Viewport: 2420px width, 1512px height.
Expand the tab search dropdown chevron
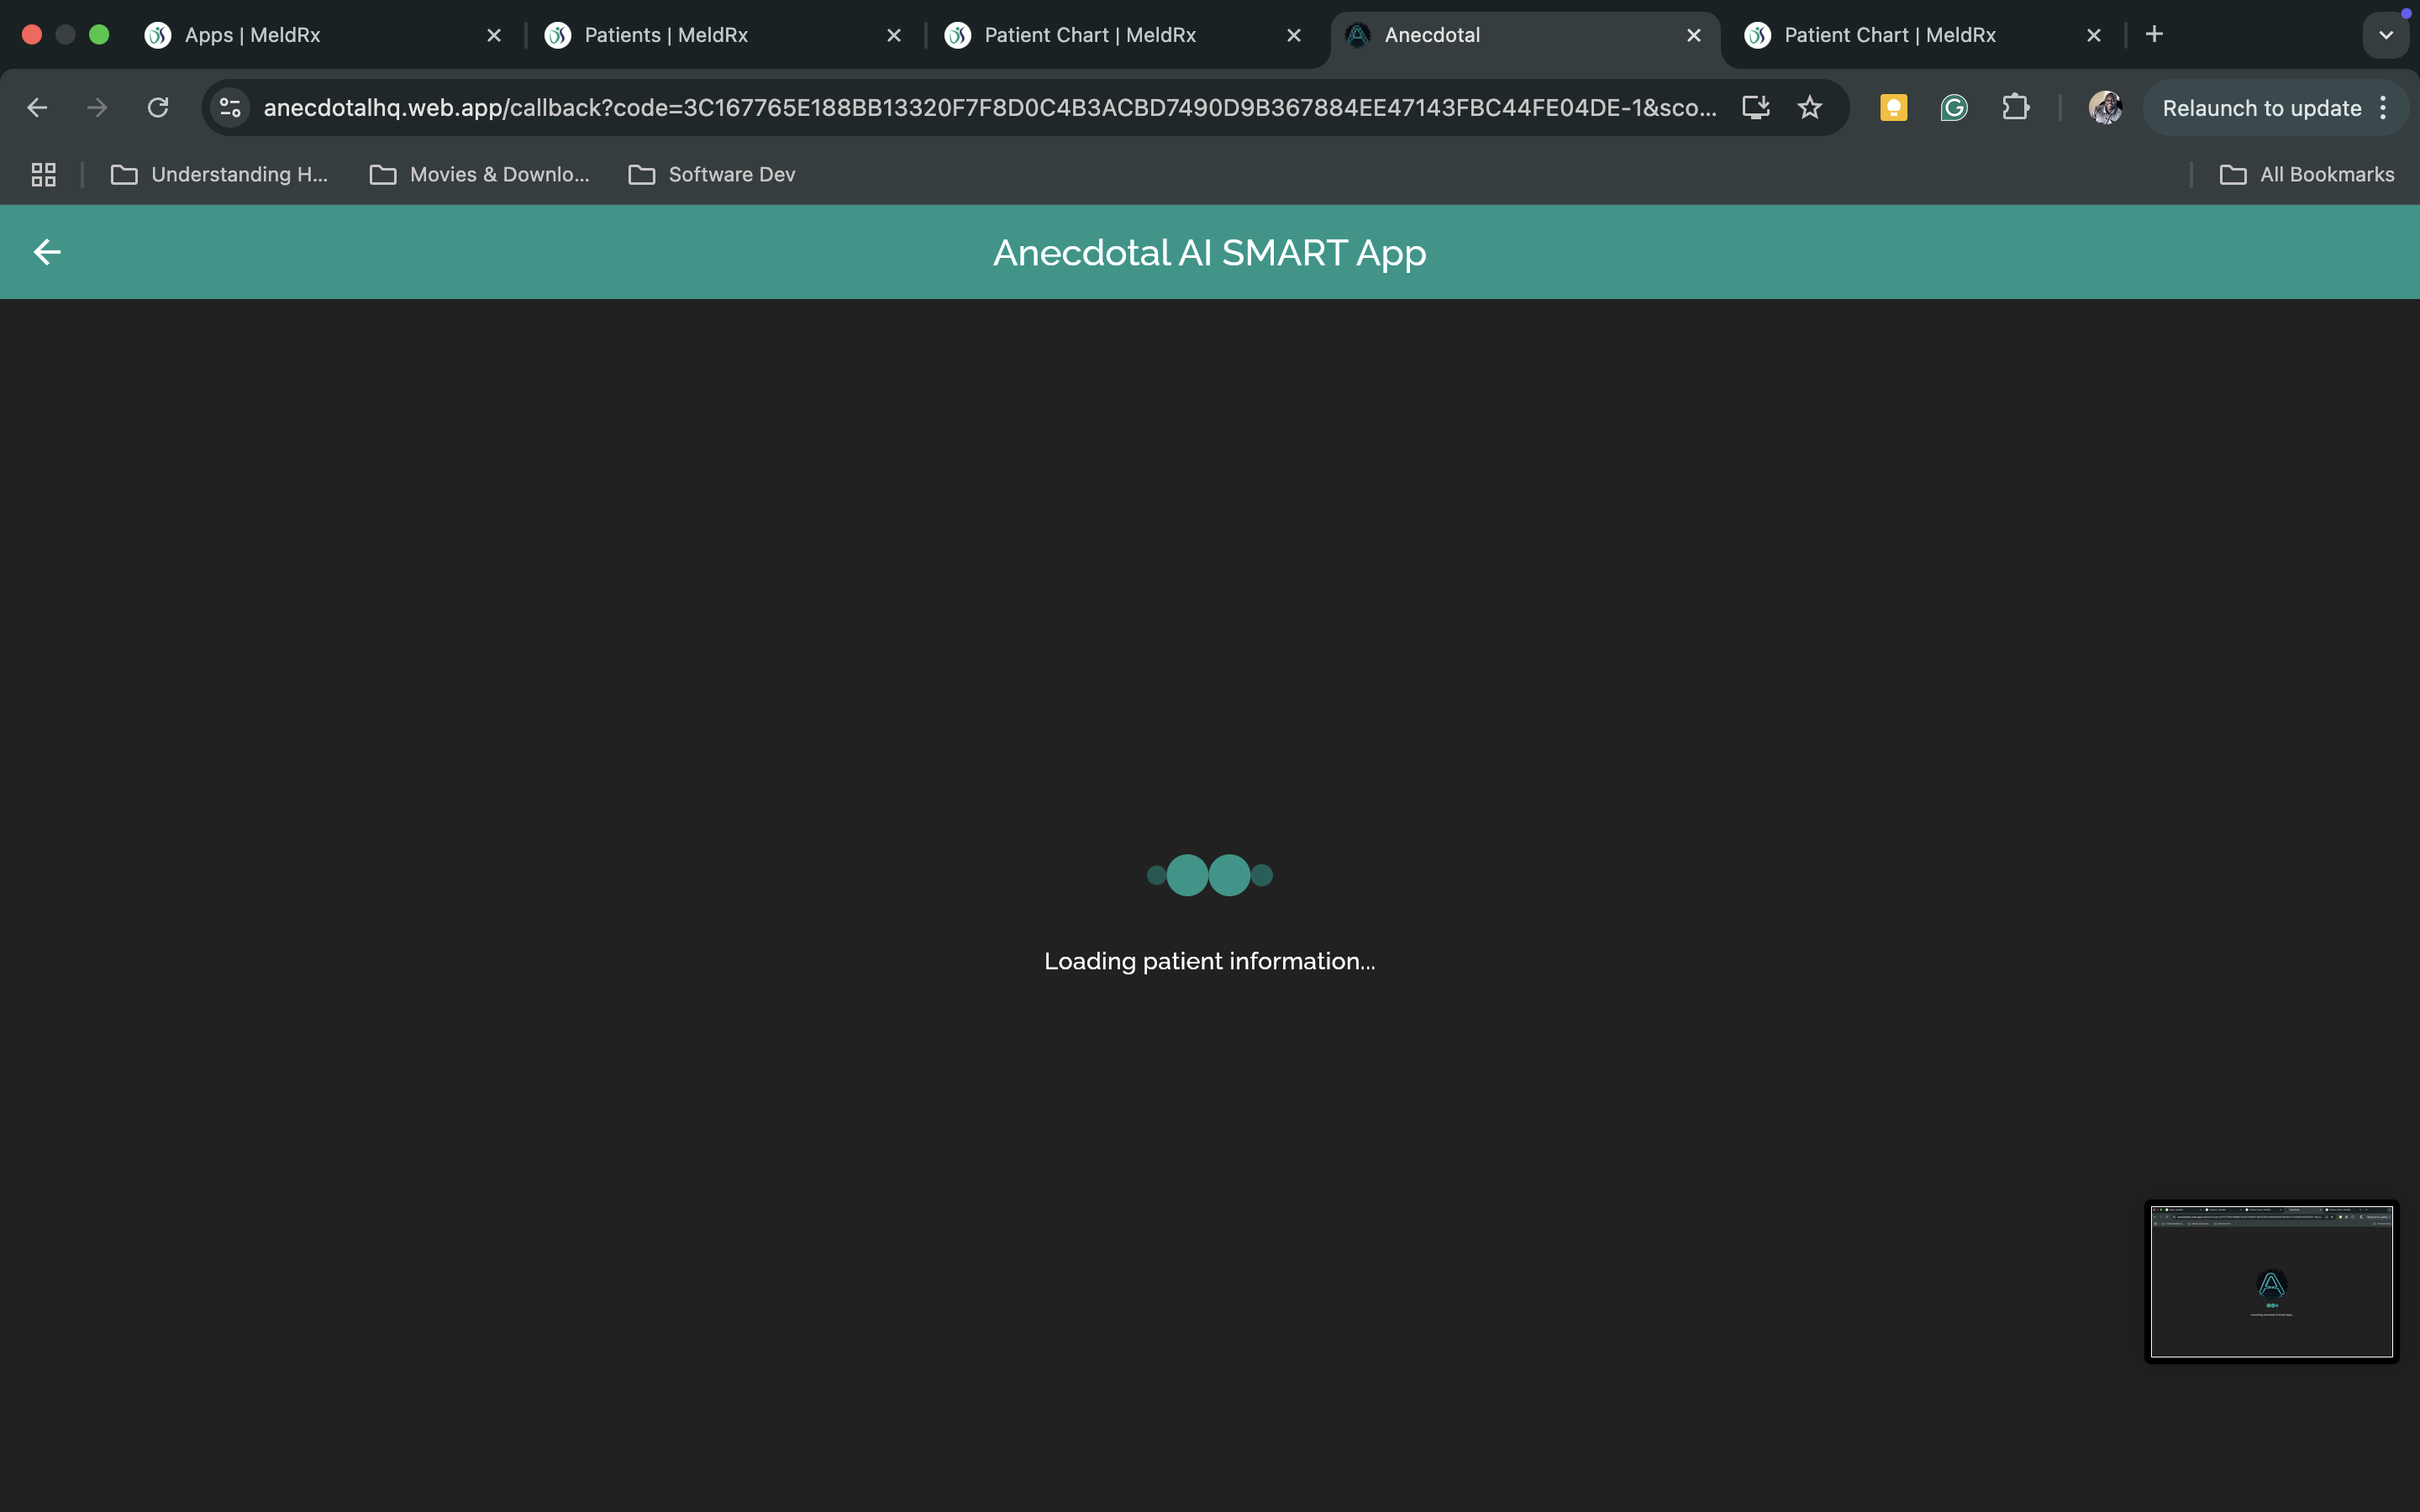(2385, 35)
